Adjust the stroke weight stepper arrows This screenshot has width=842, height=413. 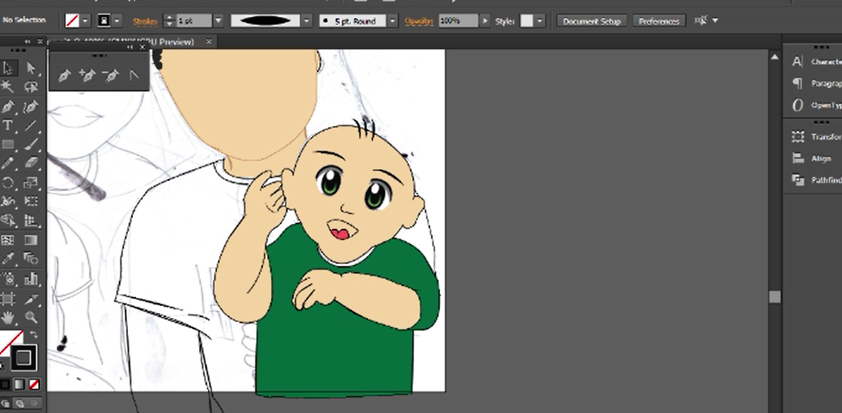tap(170, 21)
